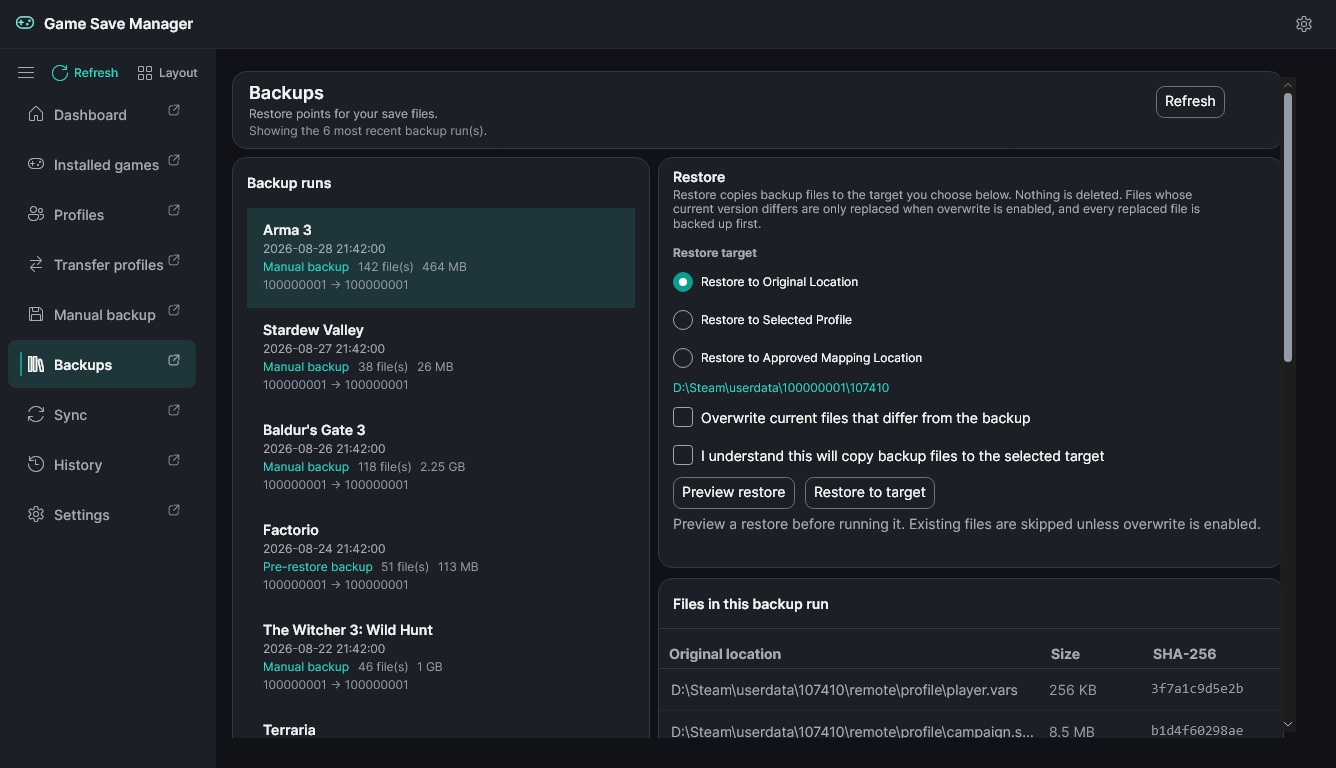Click the D:\Steam\userdata\100000001\107410 path
Viewport: 1336px width, 768px height.
tap(781, 388)
